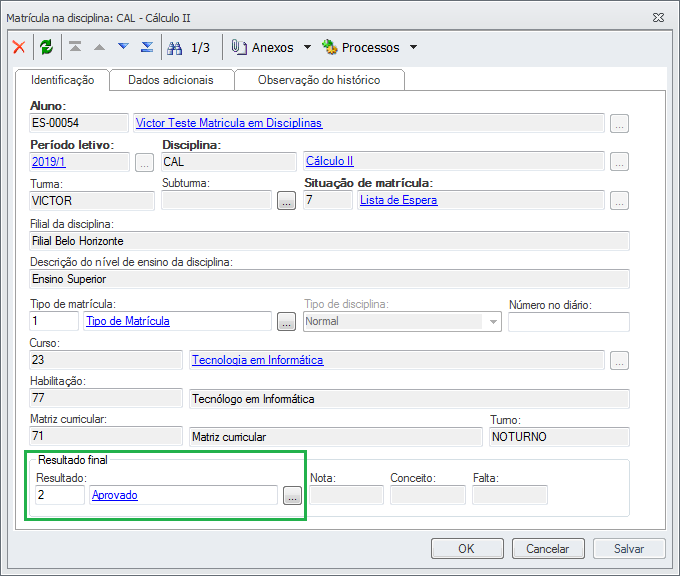This screenshot has width=680, height=576.
Task: Click the Turma field VICTOR
Action: point(92,201)
